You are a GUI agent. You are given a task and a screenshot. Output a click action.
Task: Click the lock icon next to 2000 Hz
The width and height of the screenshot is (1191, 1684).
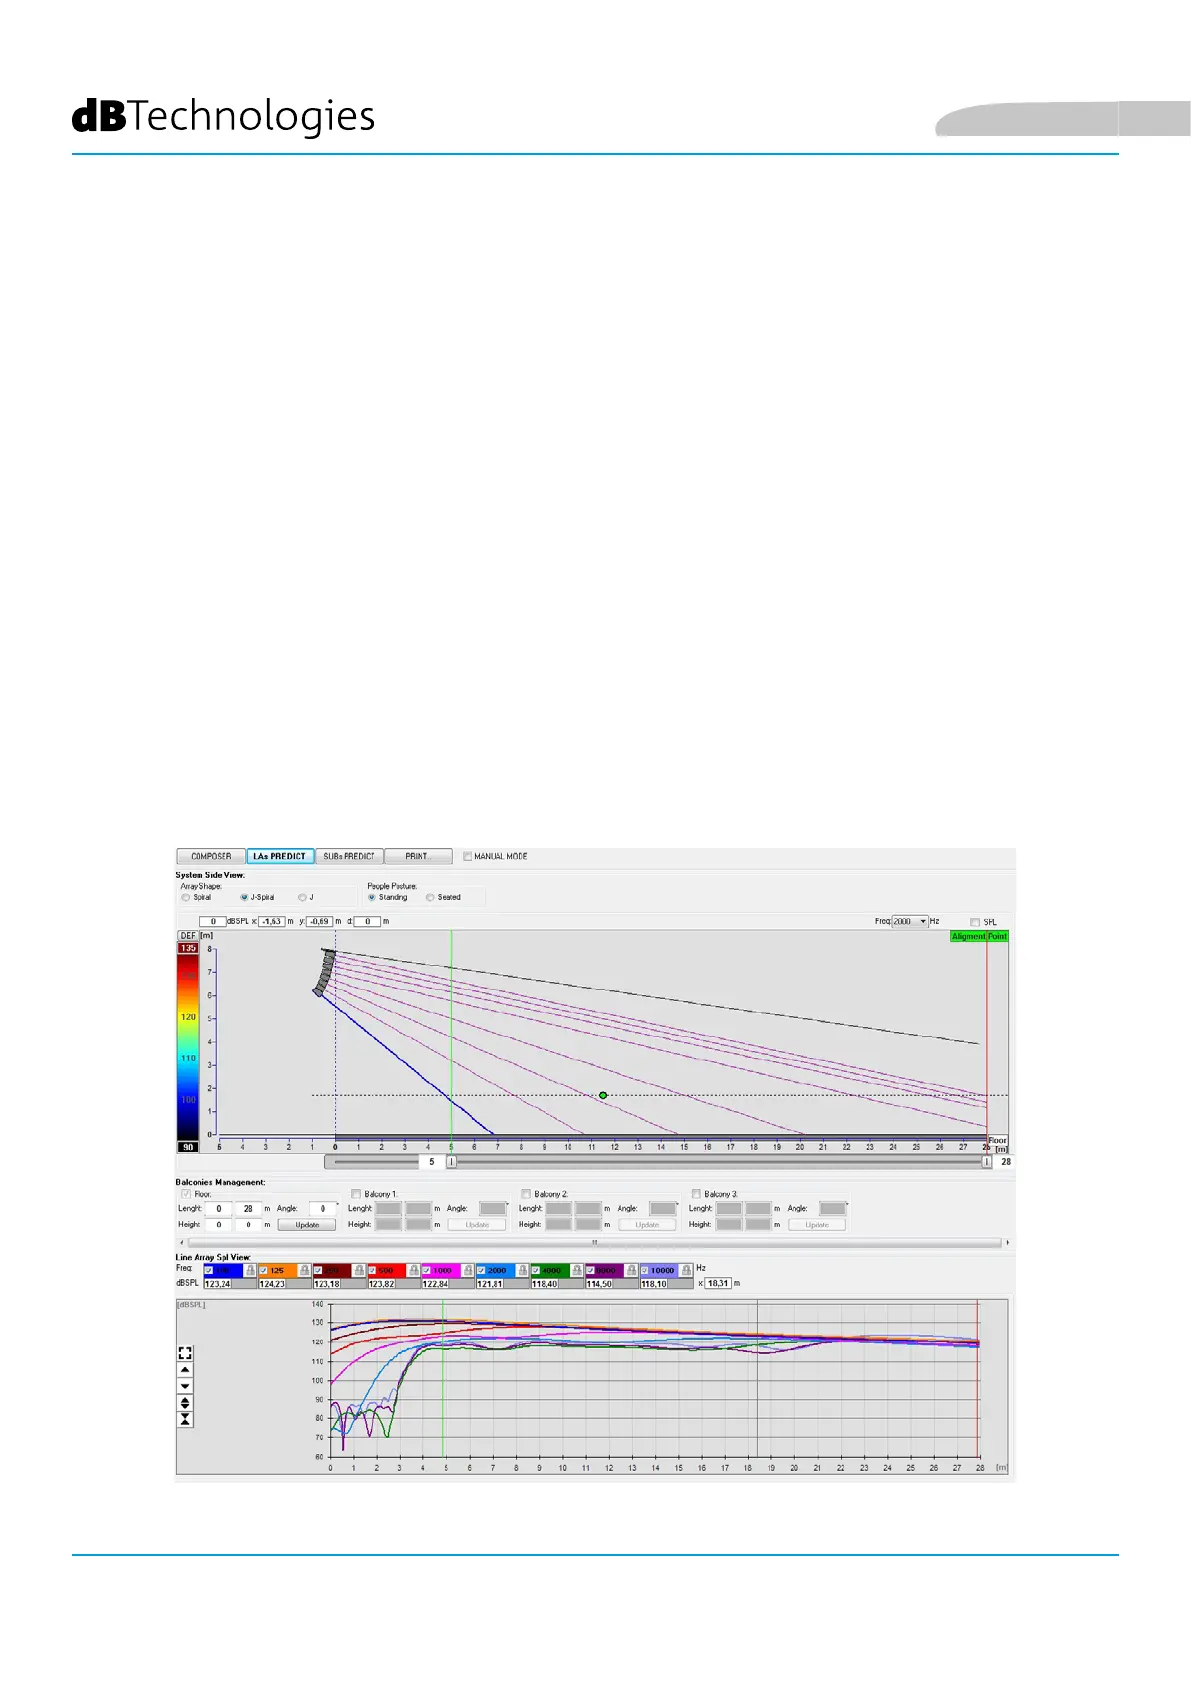tap(522, 1270)
